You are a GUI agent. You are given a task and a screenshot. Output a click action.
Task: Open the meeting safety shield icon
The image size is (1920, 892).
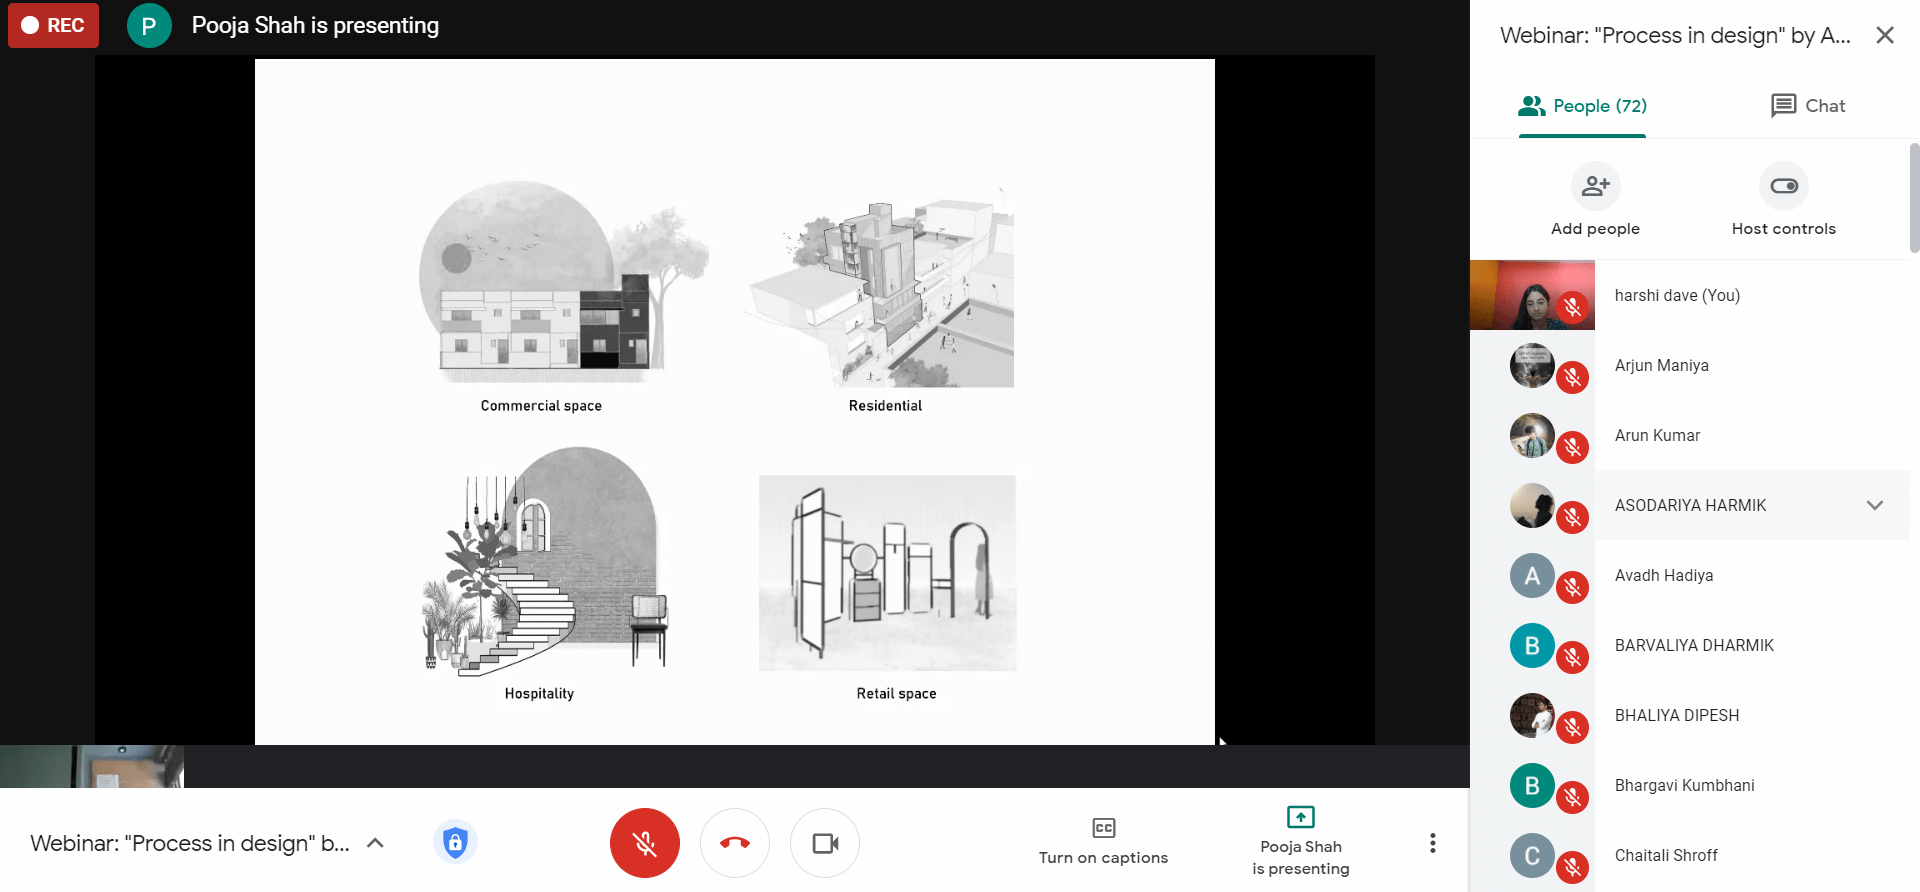point(455,842)
